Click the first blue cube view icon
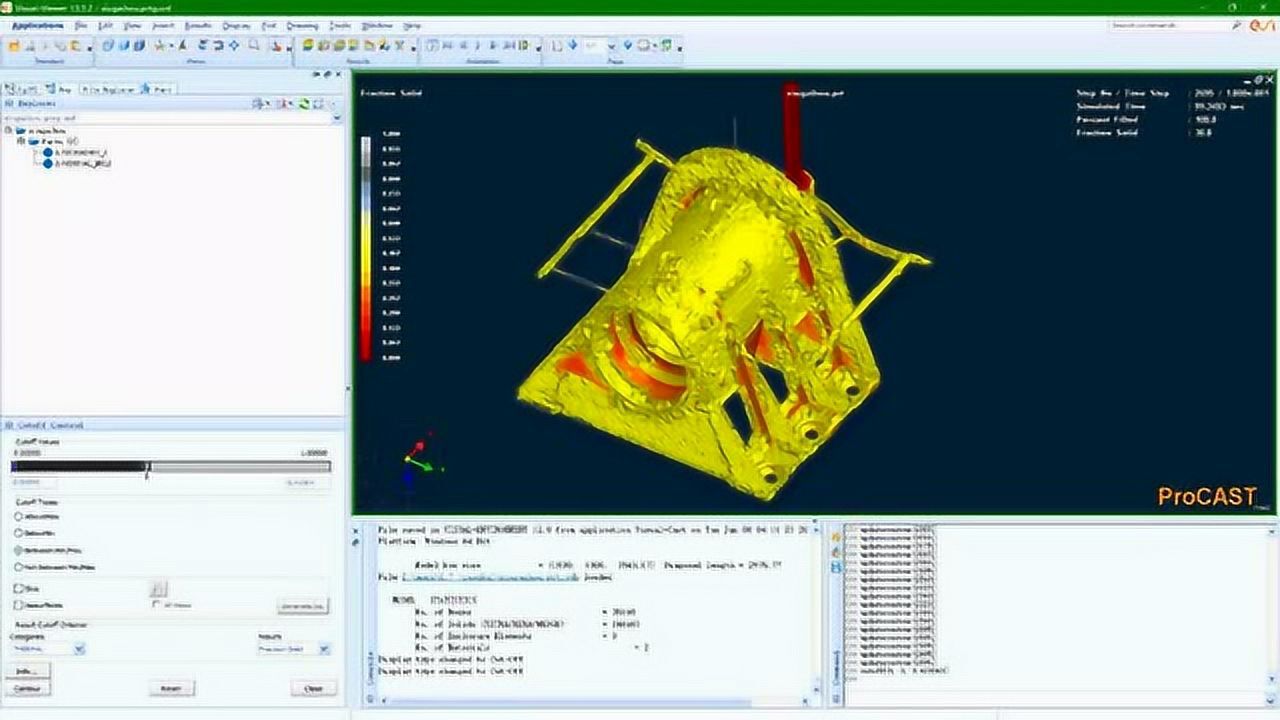Image resolution: width=1280 pixels, height=720 pixels. [108, 45]
